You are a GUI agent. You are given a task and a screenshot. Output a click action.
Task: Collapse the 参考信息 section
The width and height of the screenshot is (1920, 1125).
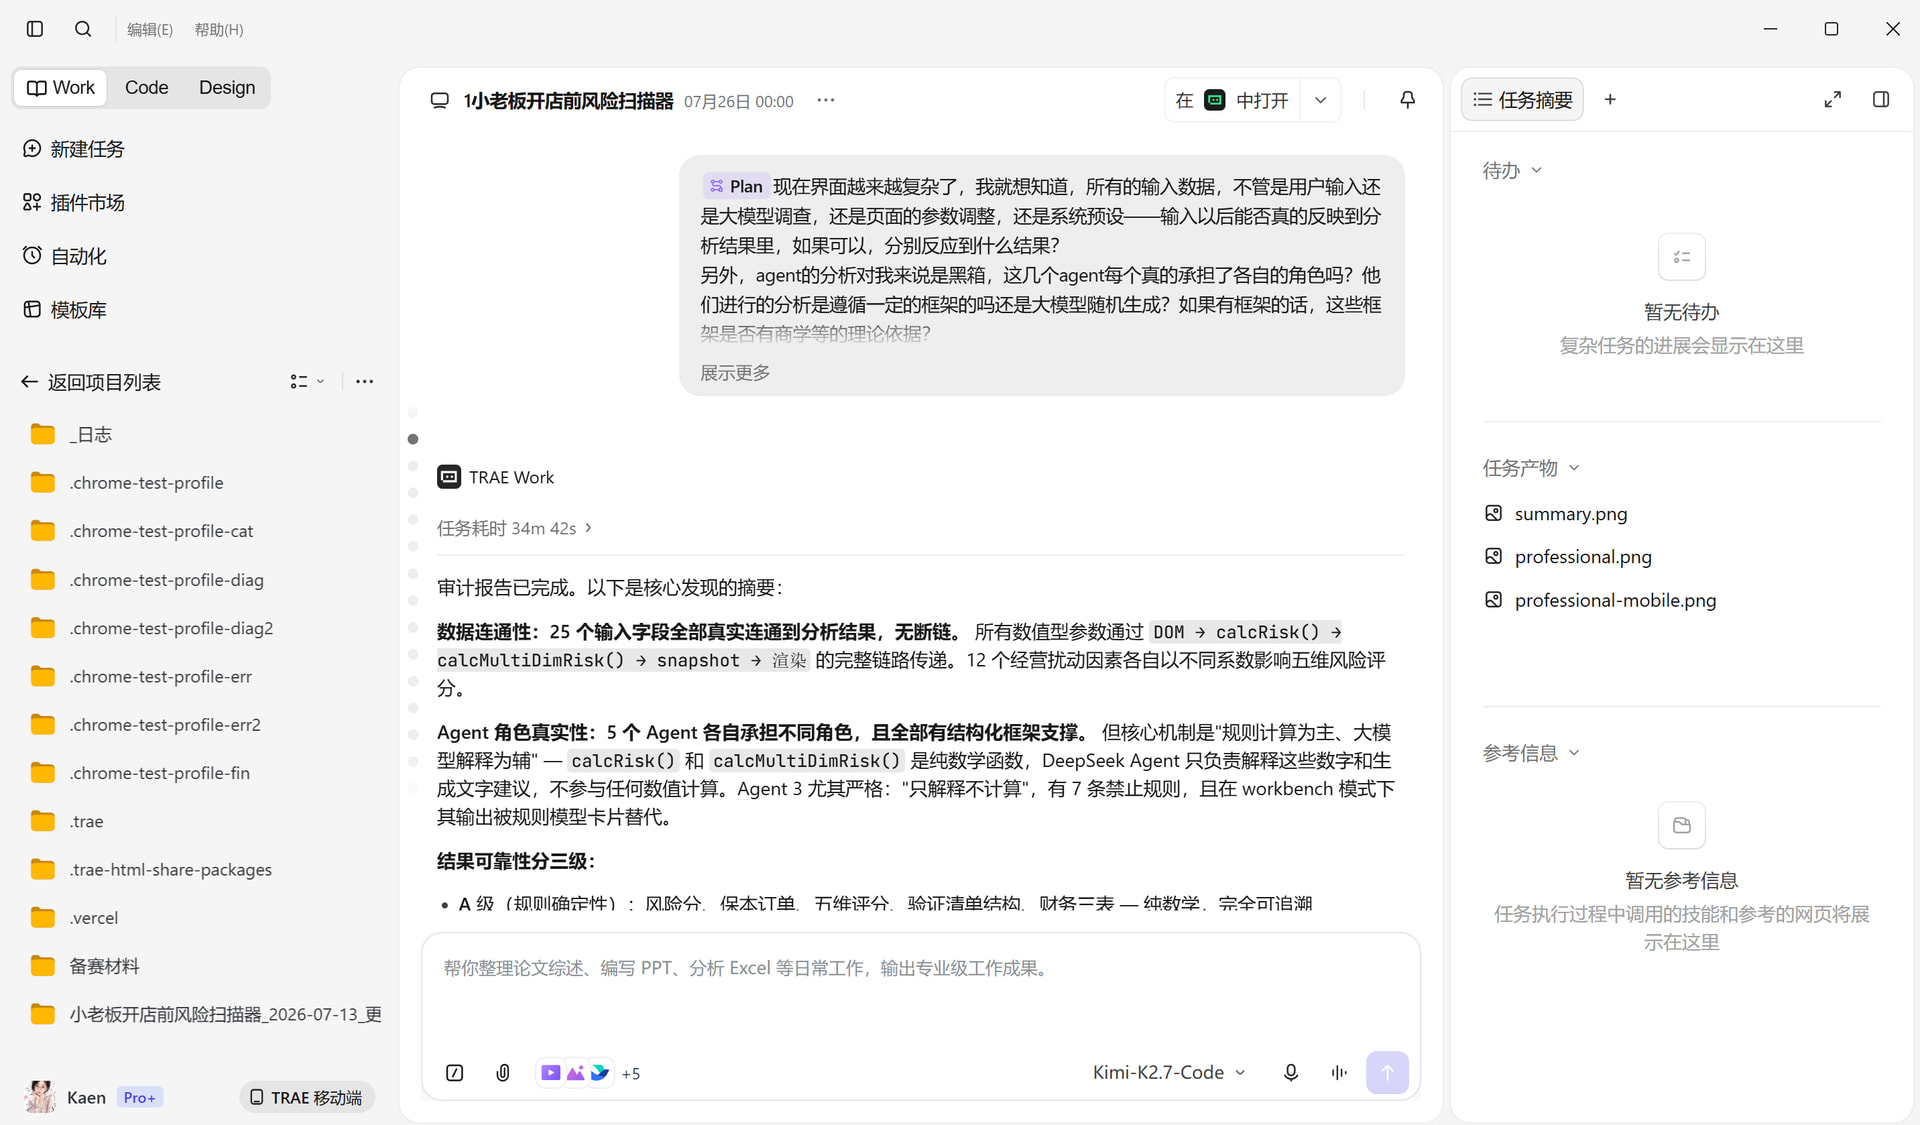(x=1530, y=753)
